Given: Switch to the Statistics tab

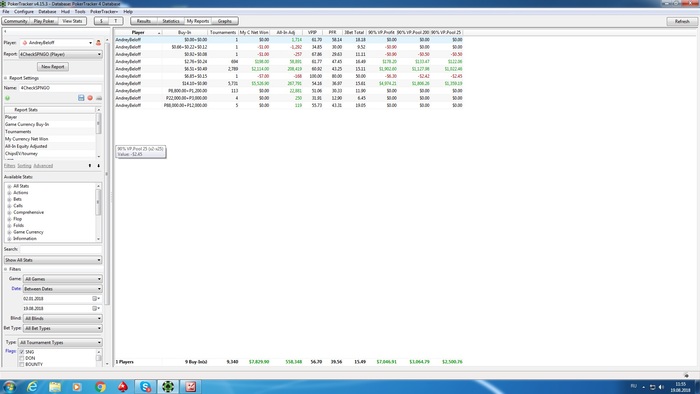Looking at the screenshot, I should pos(171,21).
